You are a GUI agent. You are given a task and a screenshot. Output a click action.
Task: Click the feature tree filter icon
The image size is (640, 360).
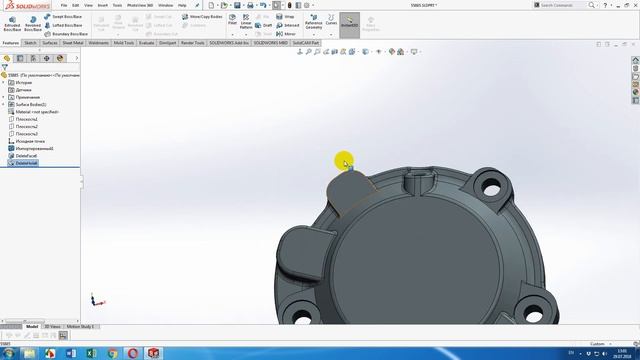point(4,67)
